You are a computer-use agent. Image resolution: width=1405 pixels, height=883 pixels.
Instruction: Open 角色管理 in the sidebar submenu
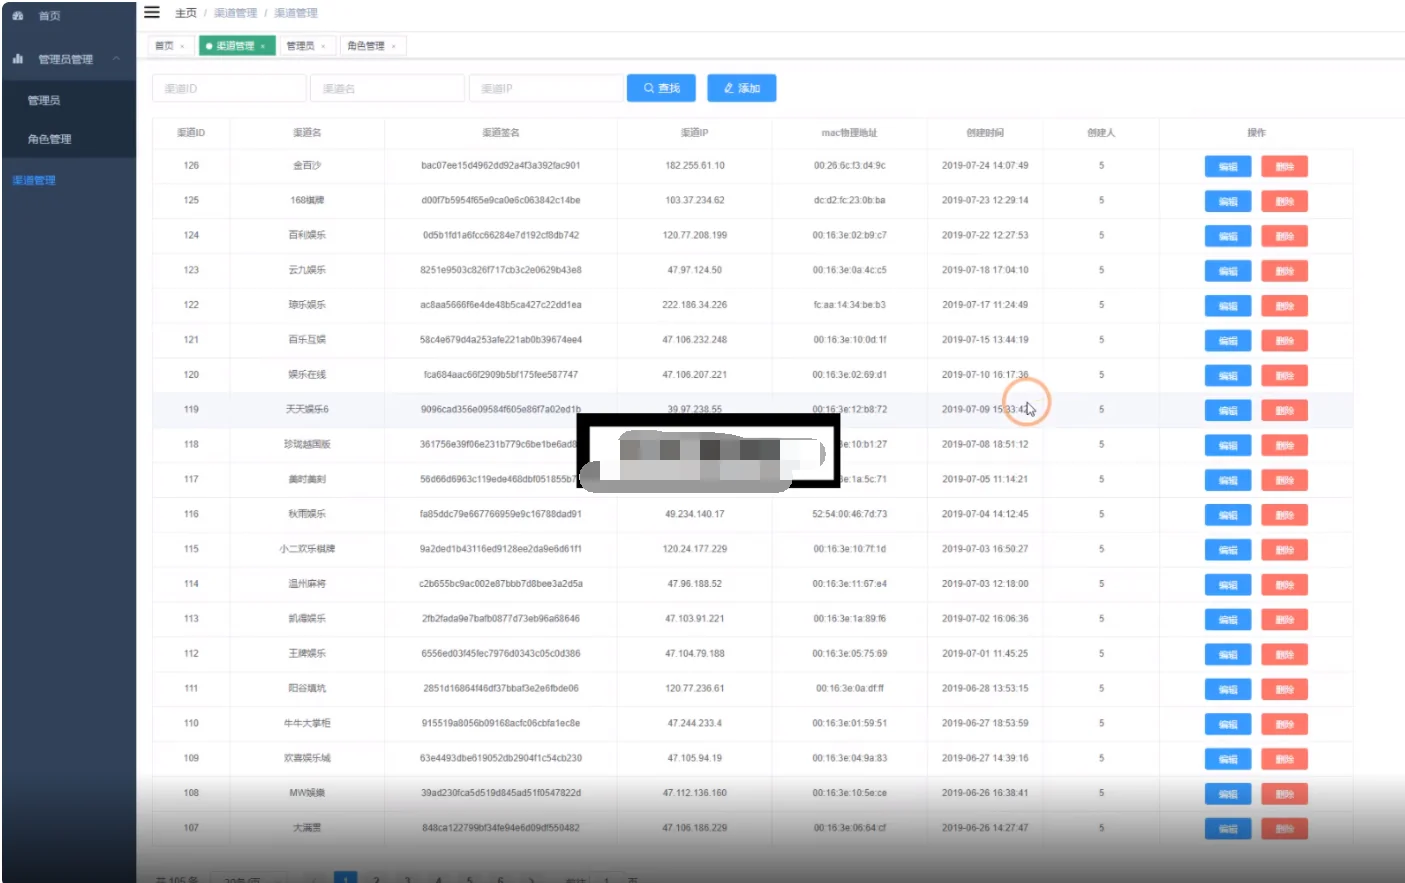pos(49,139)
